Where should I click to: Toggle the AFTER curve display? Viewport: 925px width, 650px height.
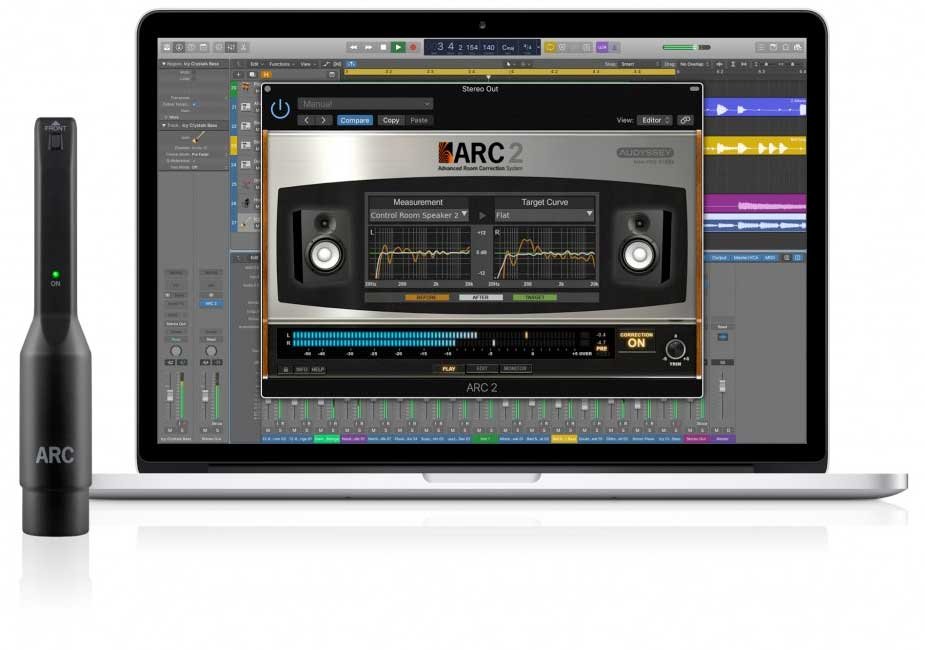tap(481, 298)
